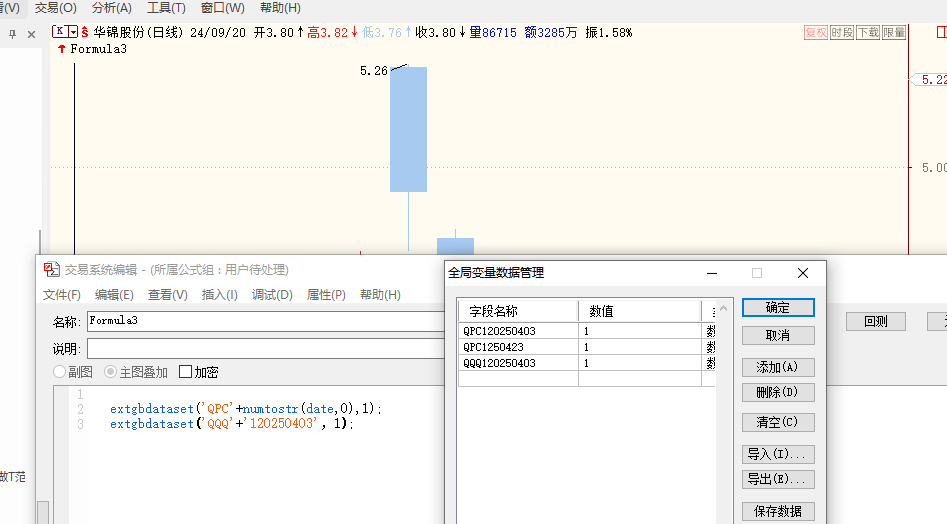Click the 导入(I)... button

click(778, 454)
